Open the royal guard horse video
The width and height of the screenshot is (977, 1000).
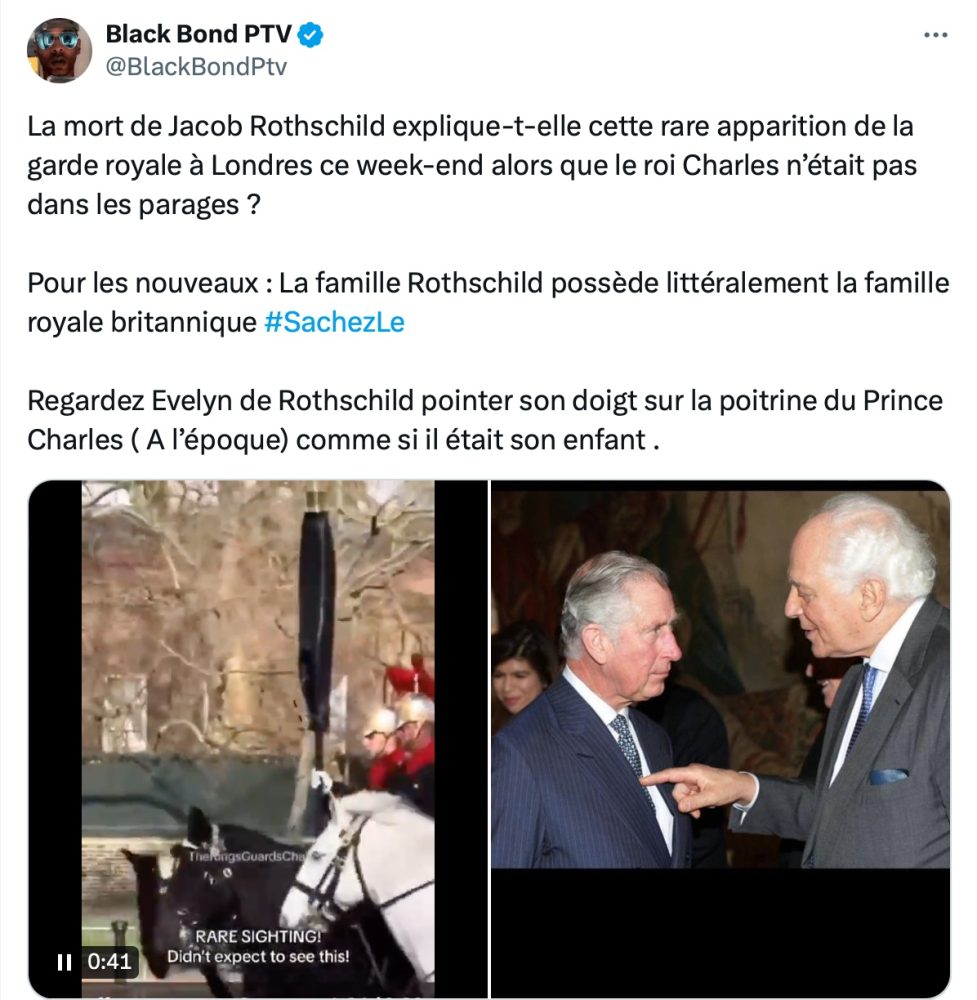pyautogui.click(x=258, y=739)
